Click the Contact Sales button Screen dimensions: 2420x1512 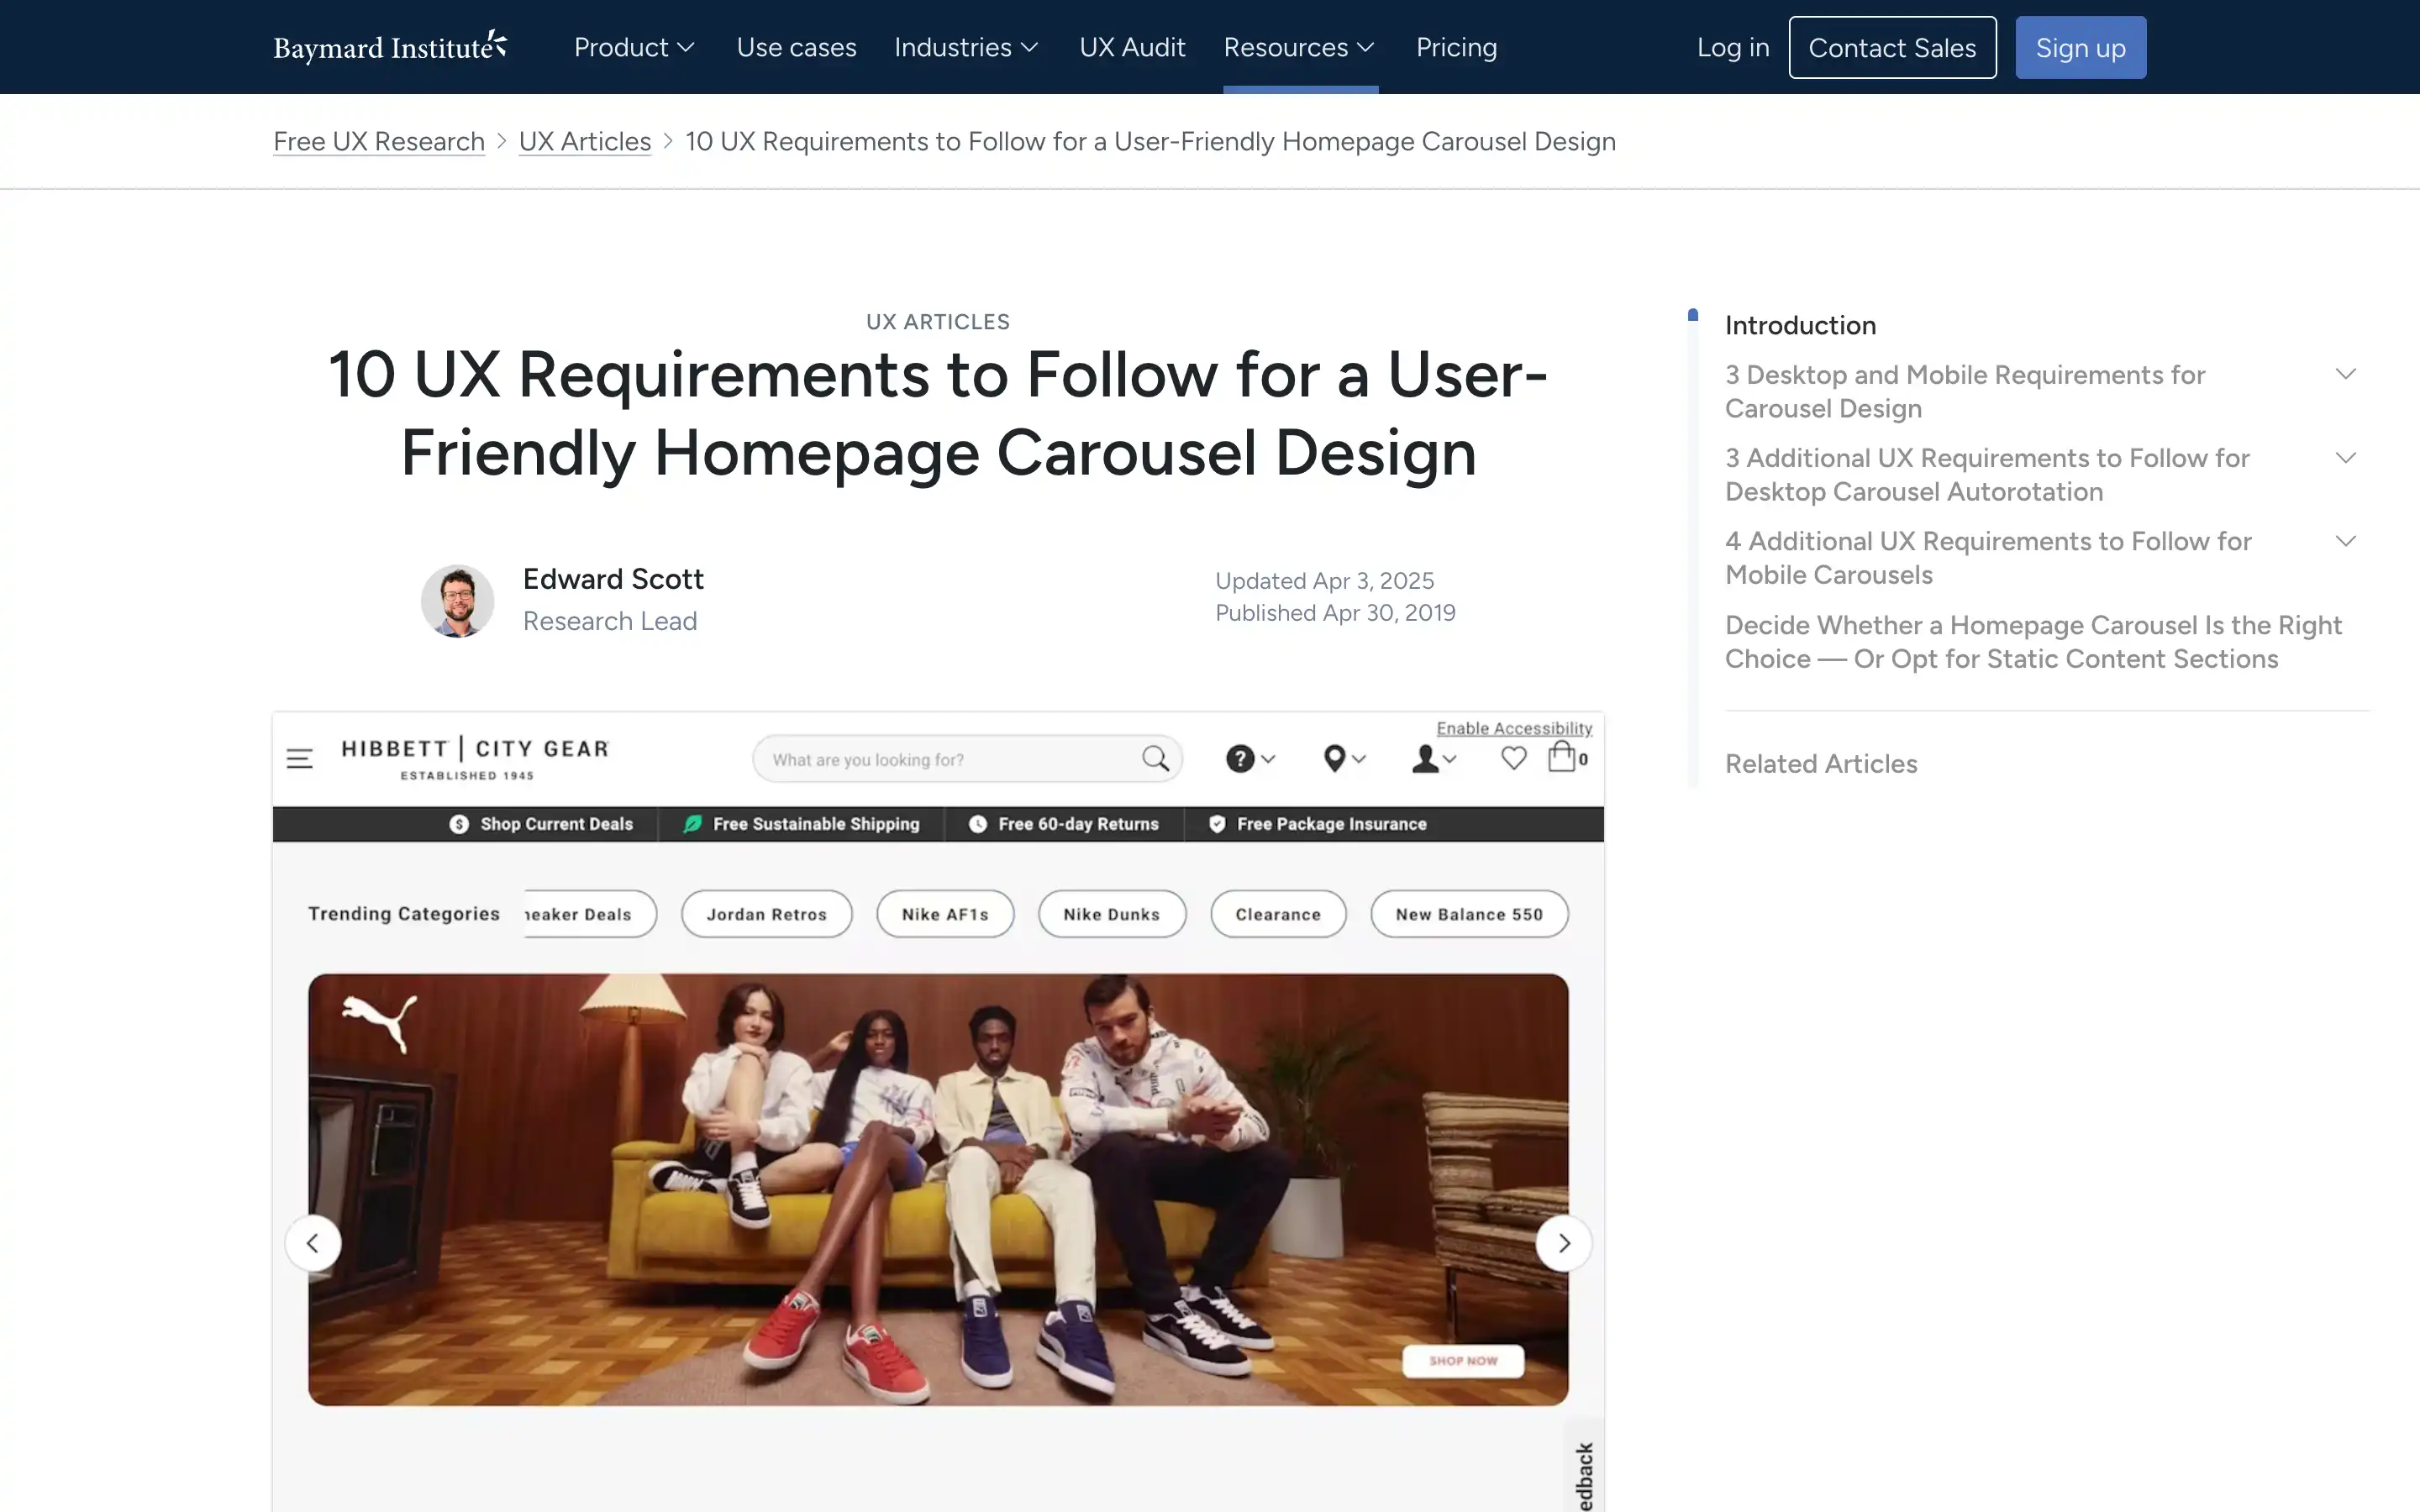click(1892, 47)
